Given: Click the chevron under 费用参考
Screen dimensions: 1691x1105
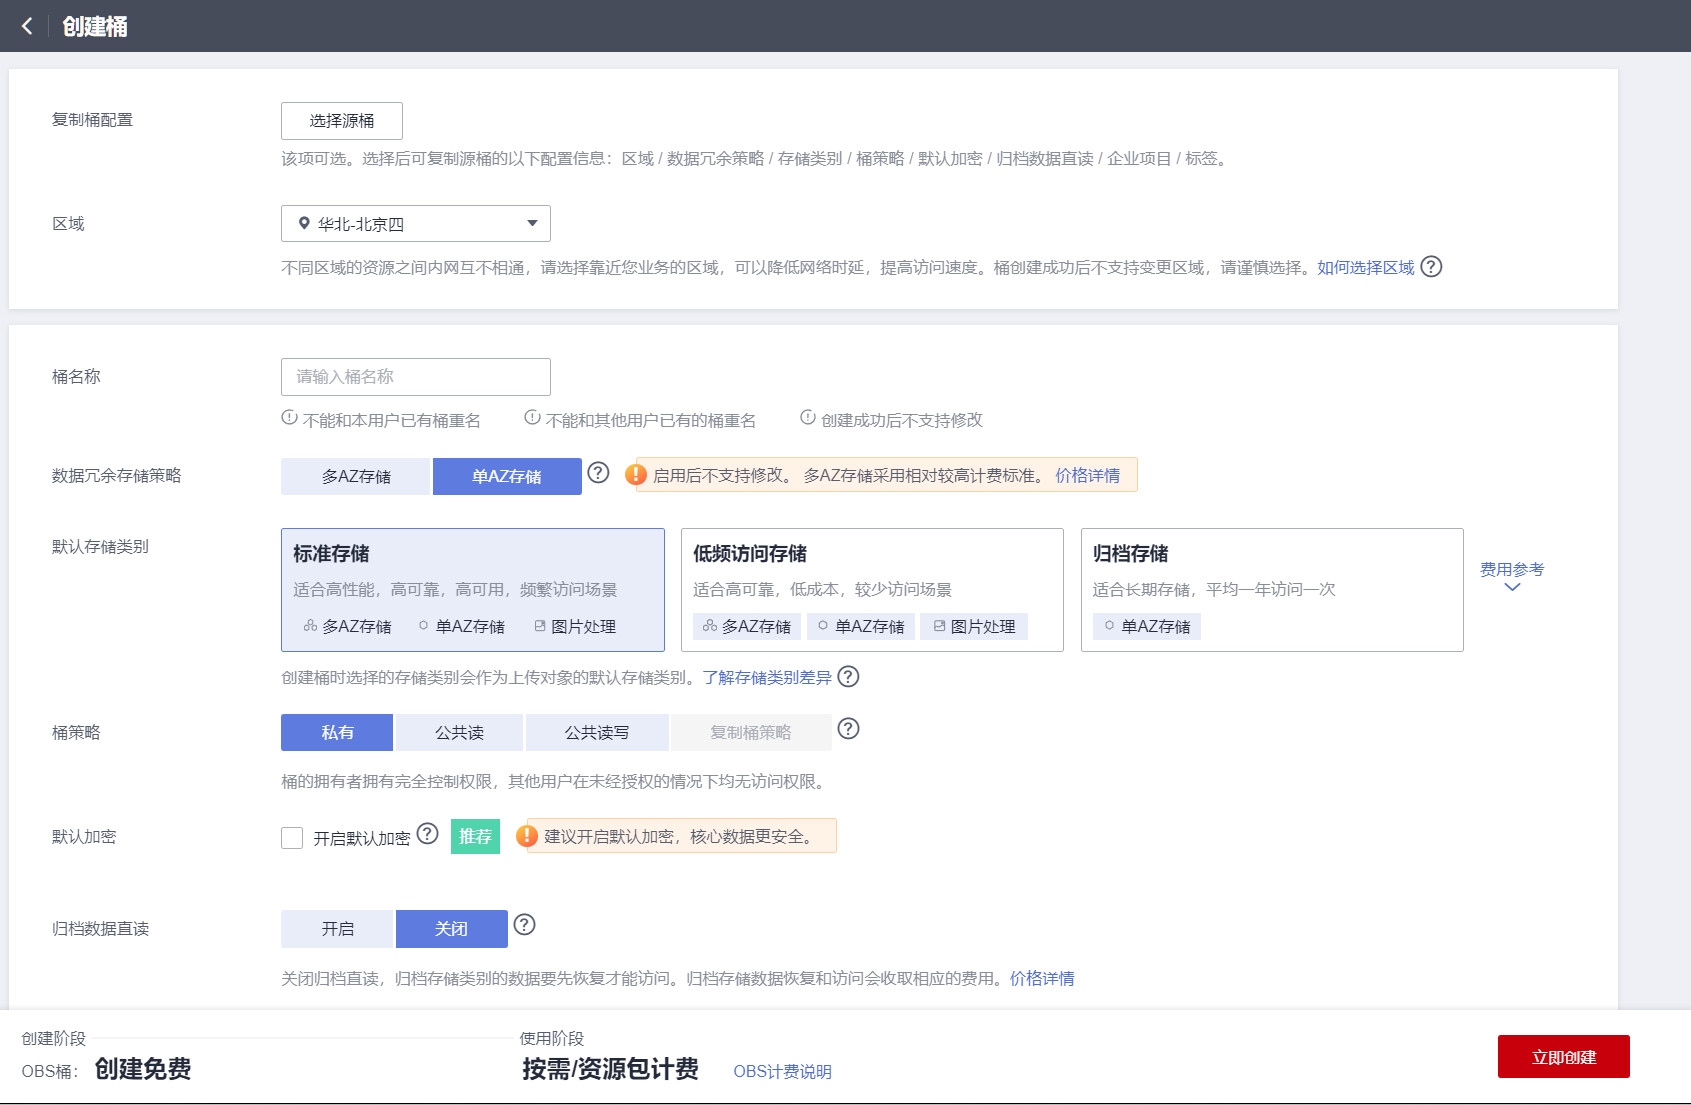Looking at the screenshot, I should click(x=1512, y=587).
